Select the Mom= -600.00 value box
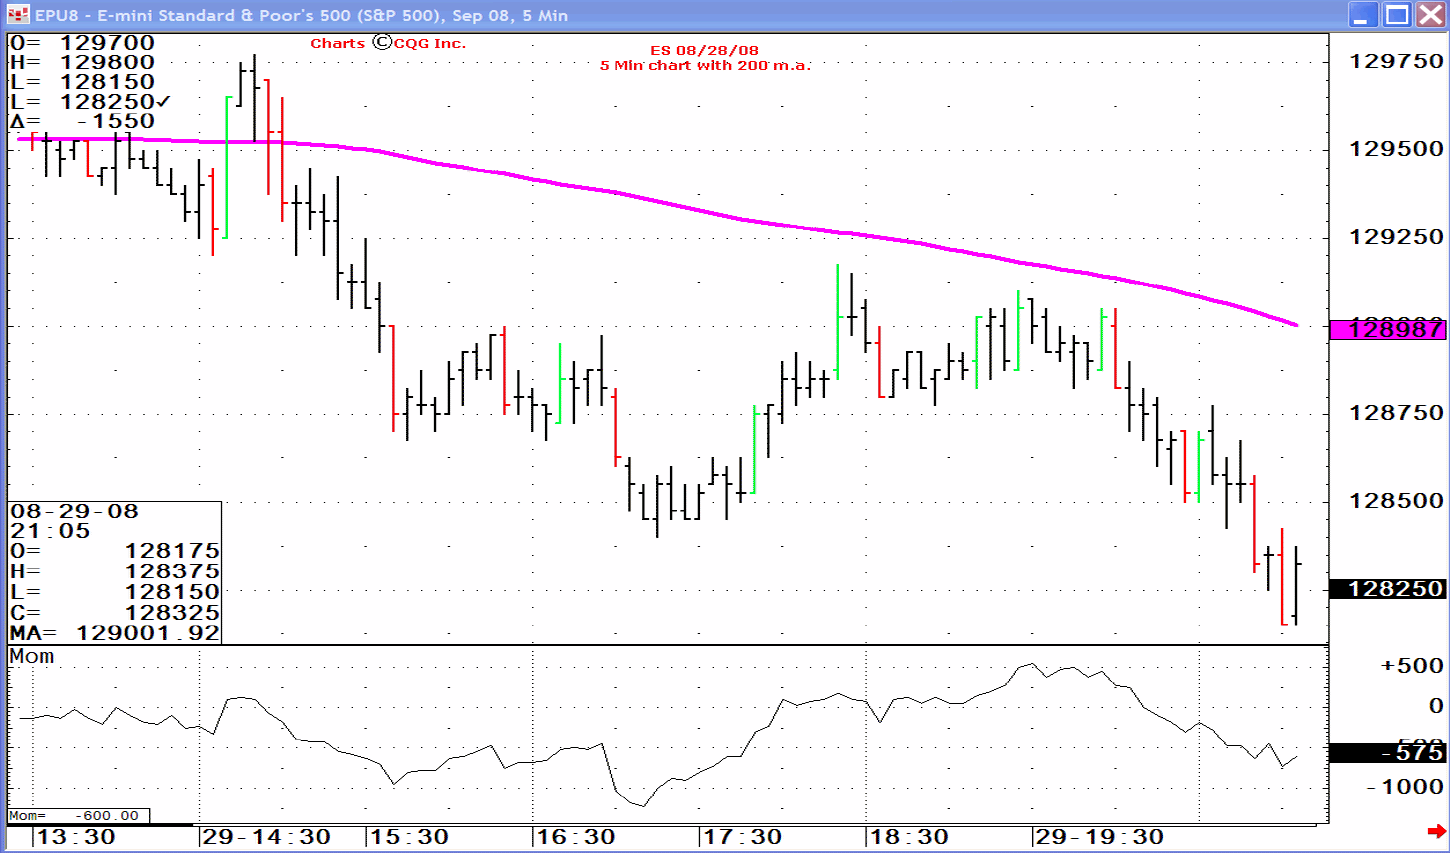This screenshot has width=1450, height=853. coord(79,816)
